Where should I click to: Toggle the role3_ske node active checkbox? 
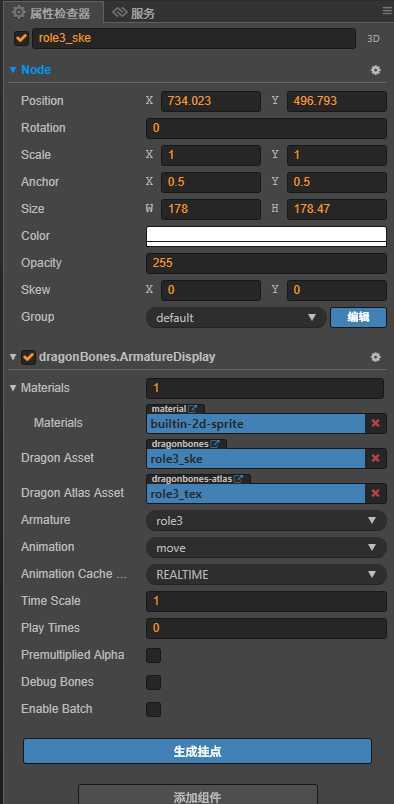coord(22,38)
